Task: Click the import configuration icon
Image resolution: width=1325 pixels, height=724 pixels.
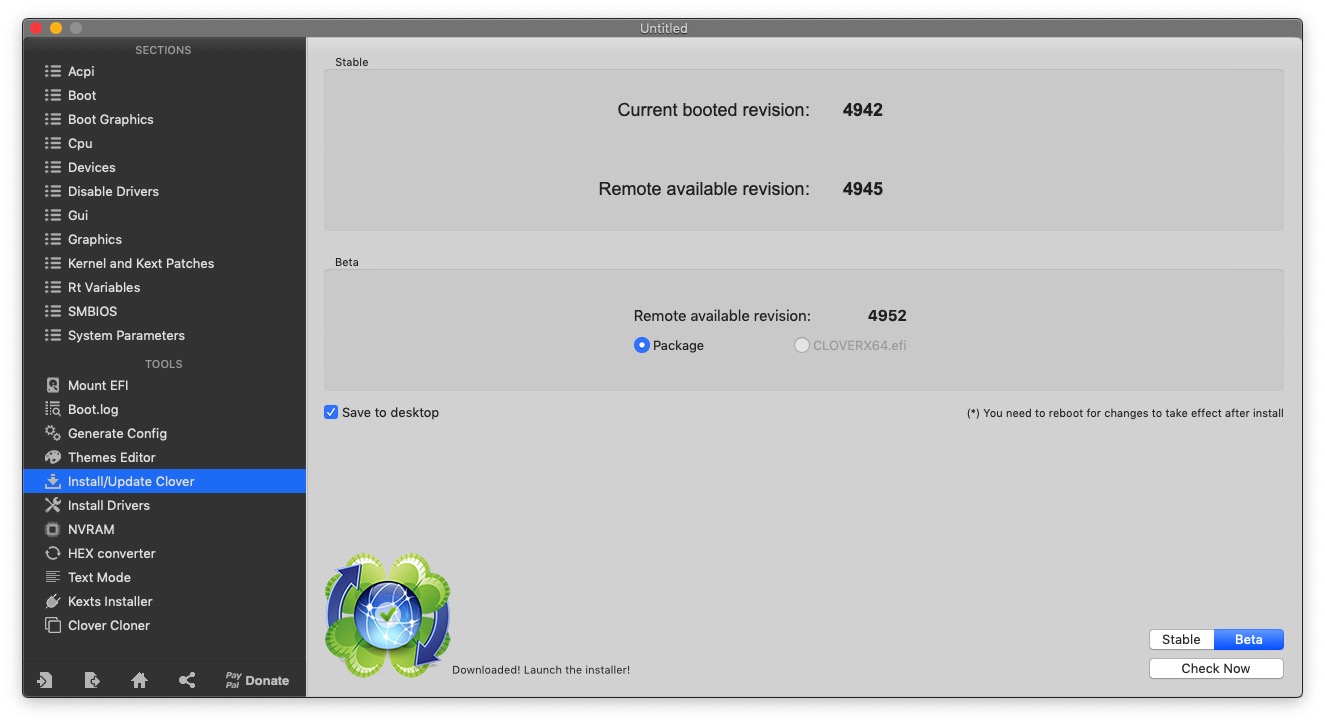Action: [44, 680]
